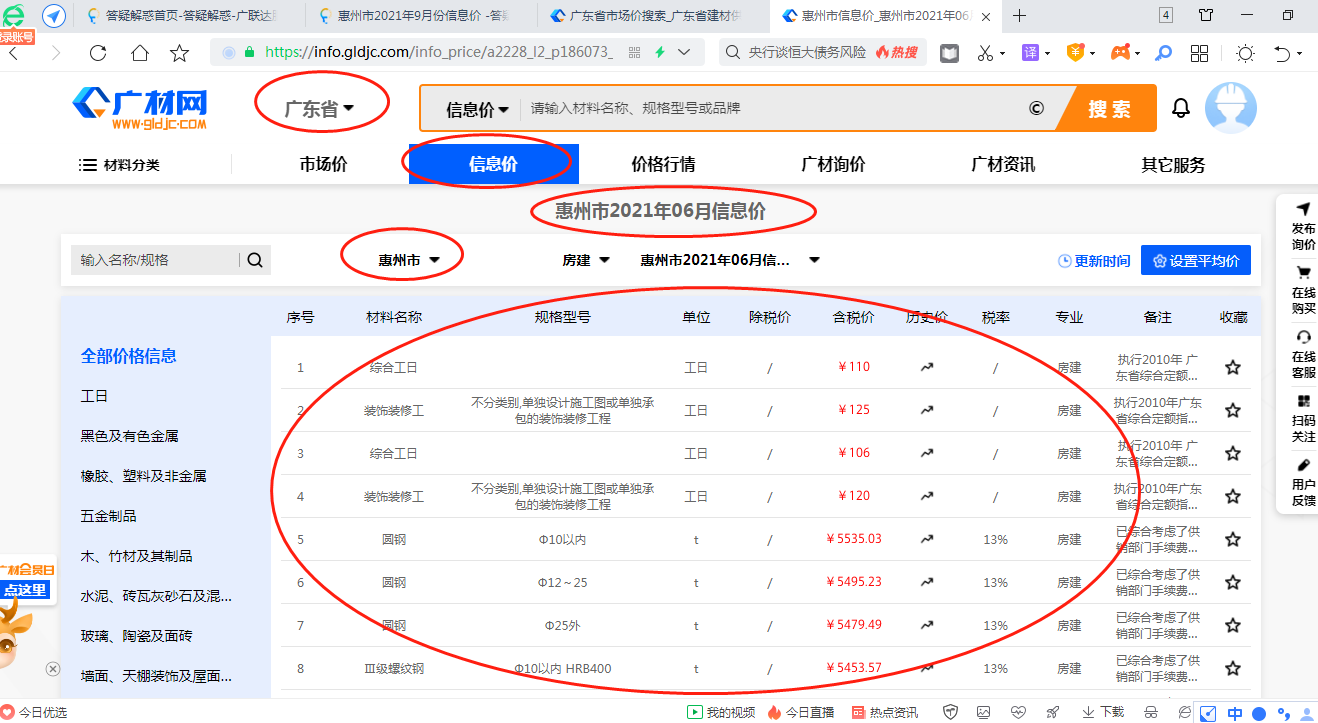Open notification bell on site header
Viewport: 1318px width, 723px height.
(x=1181, y=108)
